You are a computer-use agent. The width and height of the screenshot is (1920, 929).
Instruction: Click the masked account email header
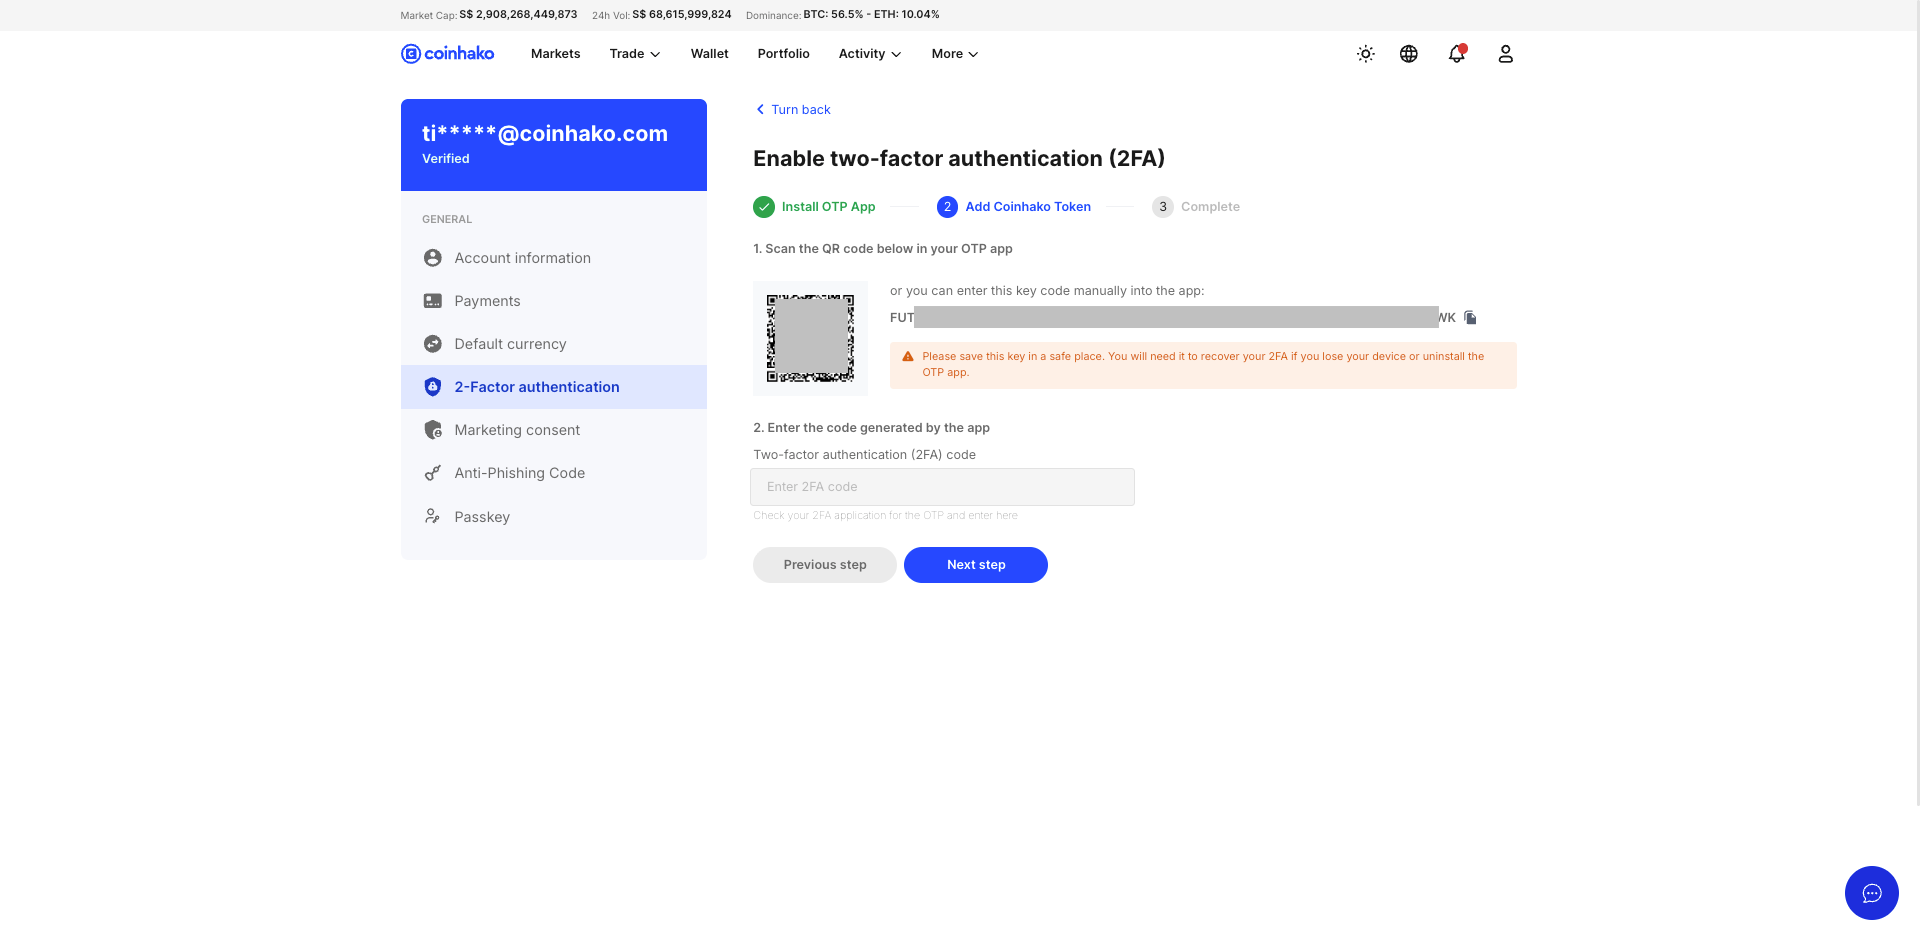545,134
